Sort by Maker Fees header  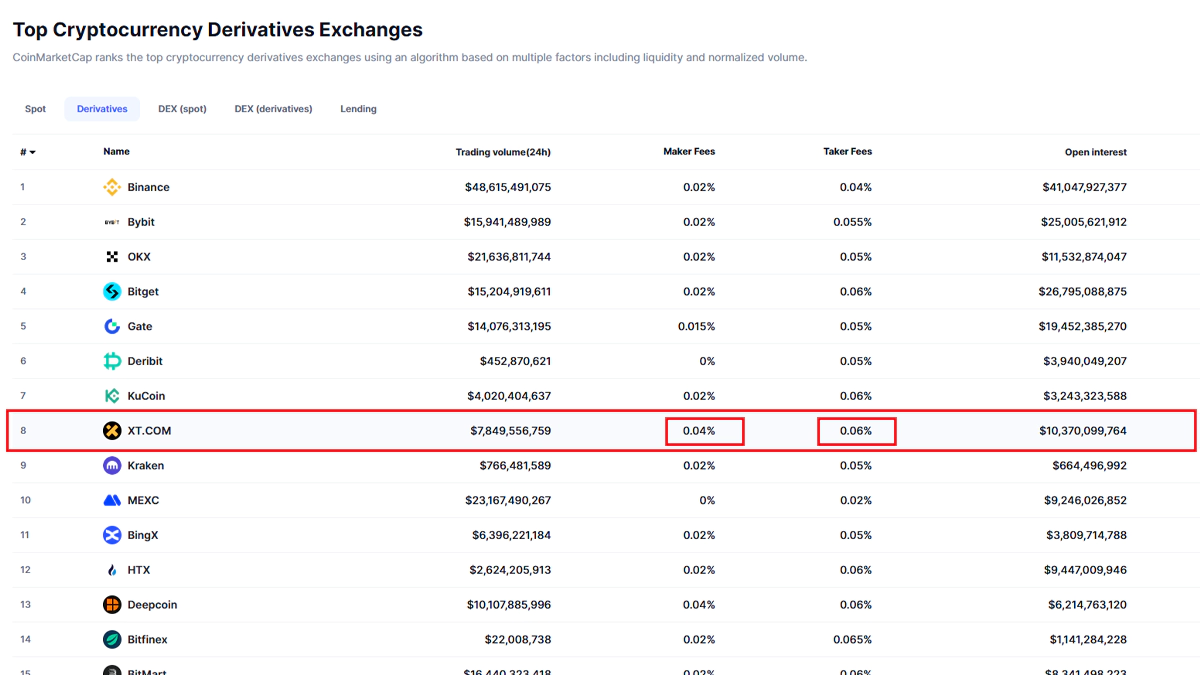[689, 152]
